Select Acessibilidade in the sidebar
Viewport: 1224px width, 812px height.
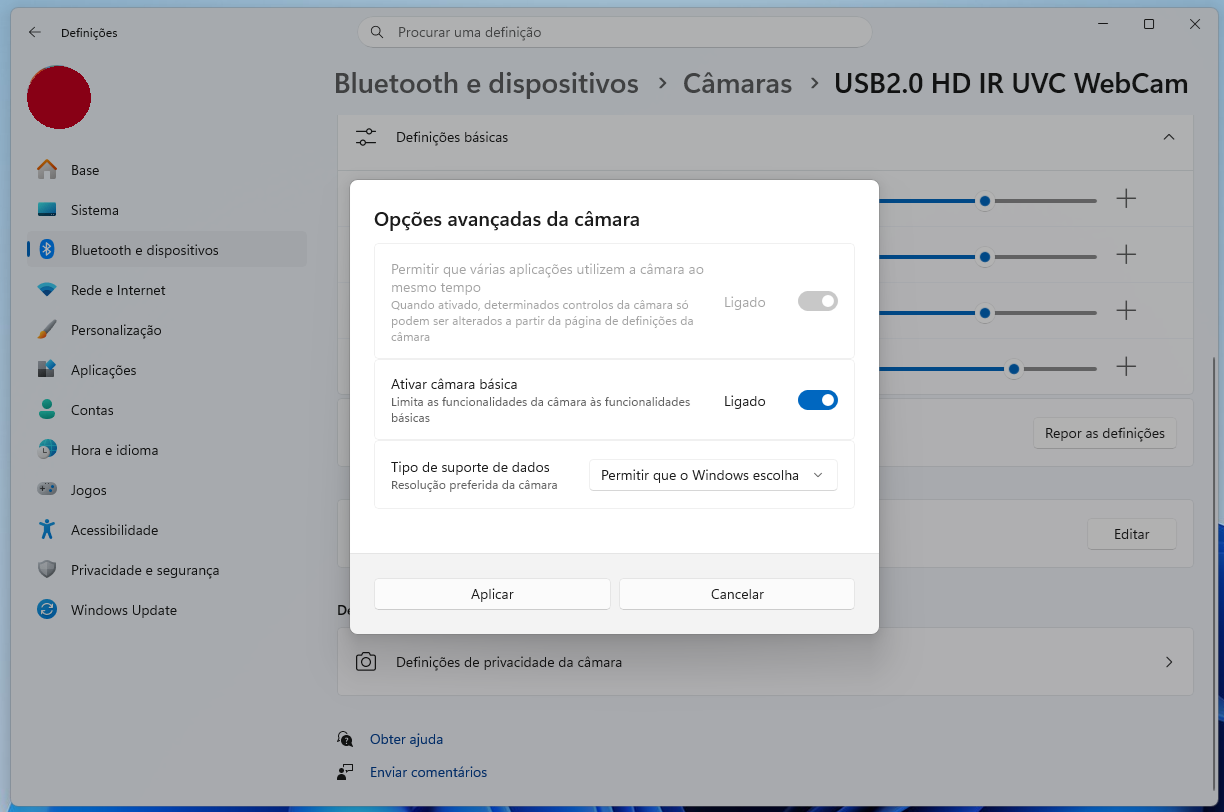(x=167, y=530)
